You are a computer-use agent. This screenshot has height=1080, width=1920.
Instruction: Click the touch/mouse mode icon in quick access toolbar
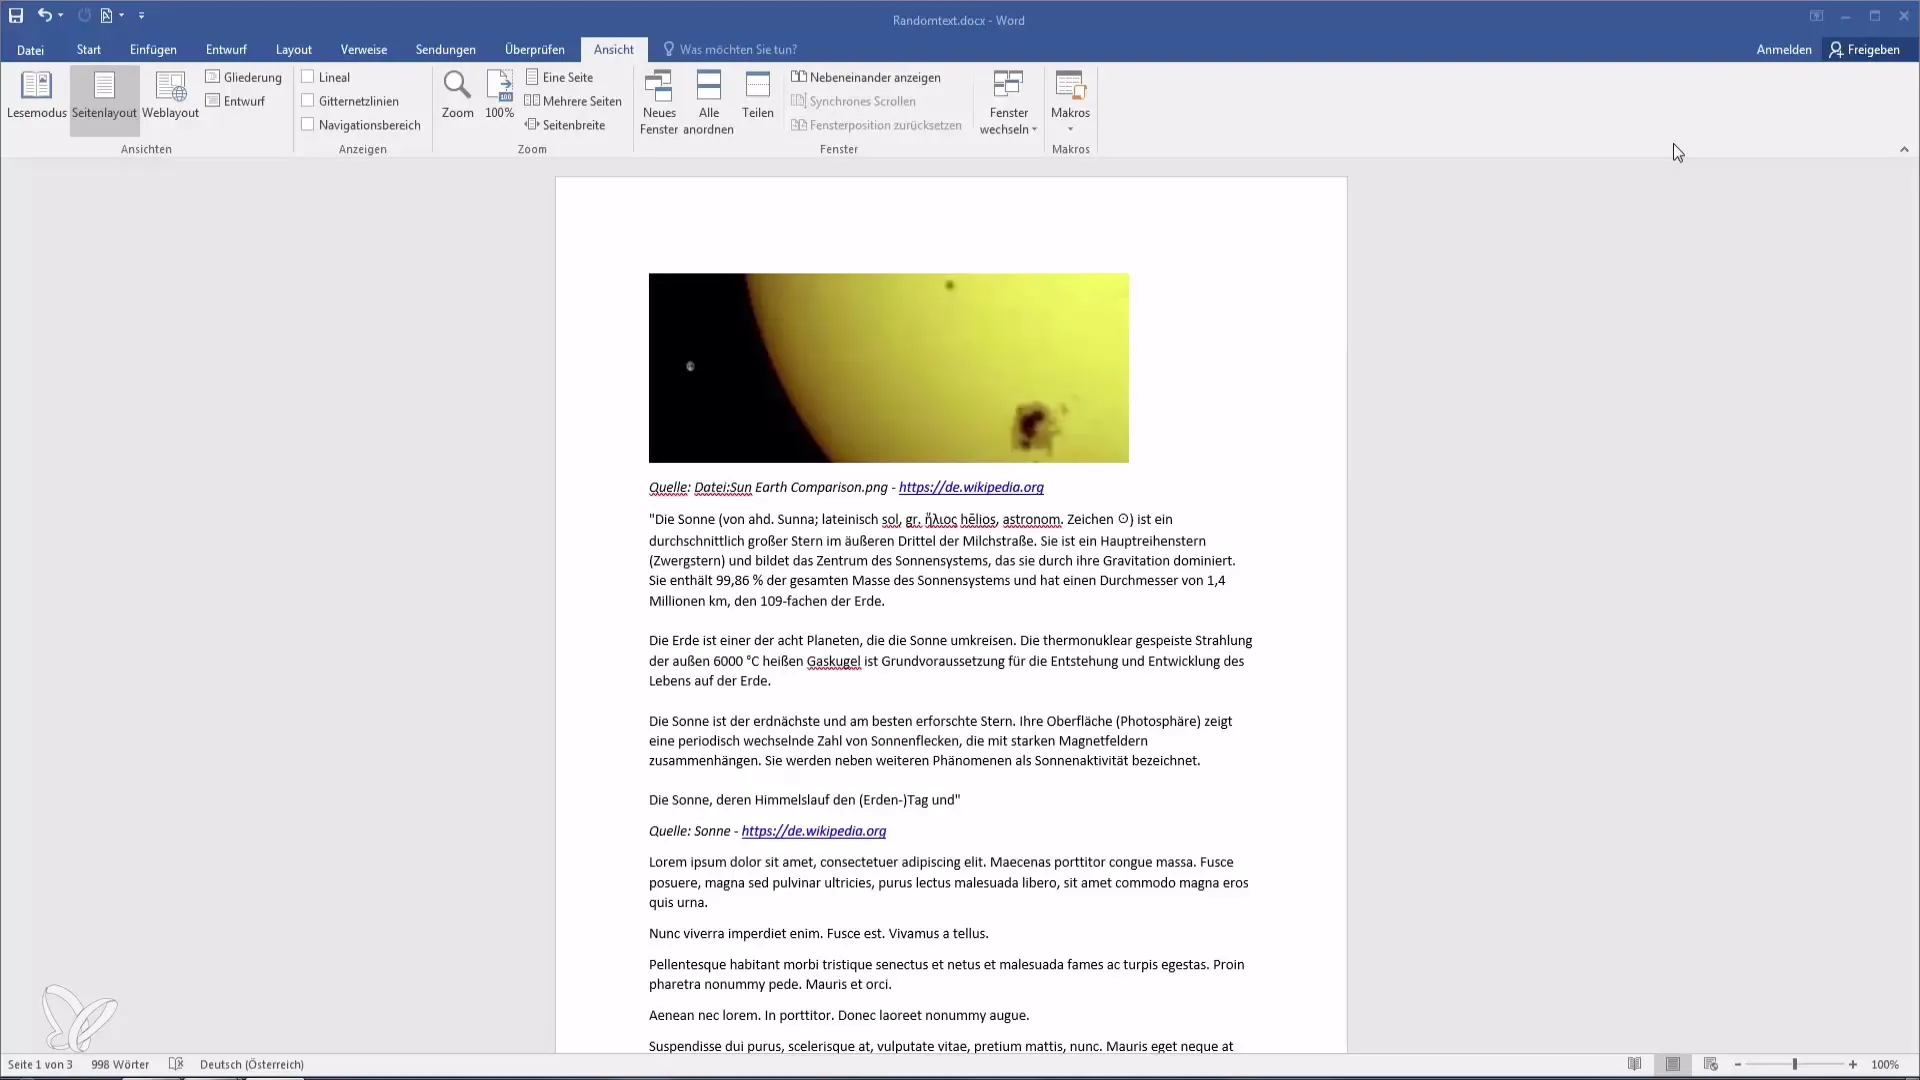(x=106, y=15)
